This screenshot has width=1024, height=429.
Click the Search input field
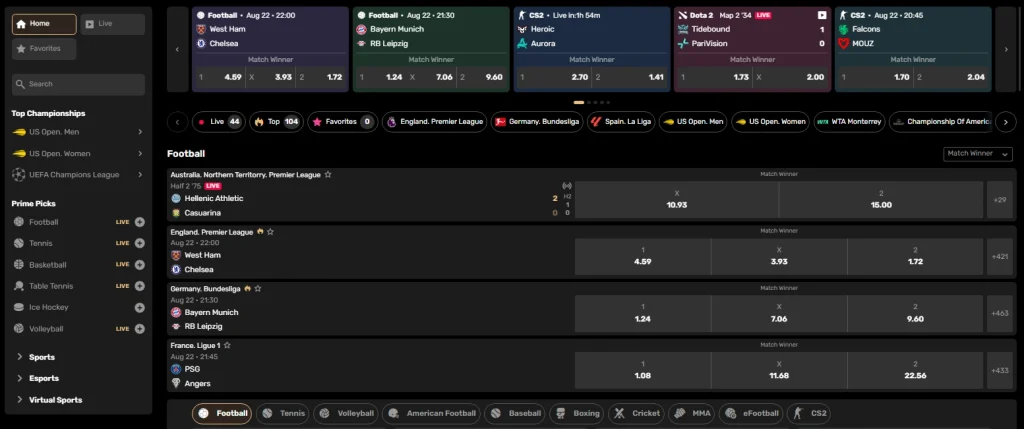(78, 84)
